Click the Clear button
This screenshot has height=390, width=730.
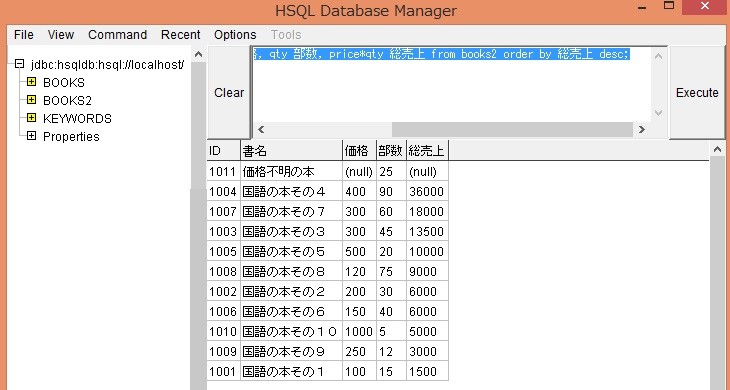[x=229, y=93]
